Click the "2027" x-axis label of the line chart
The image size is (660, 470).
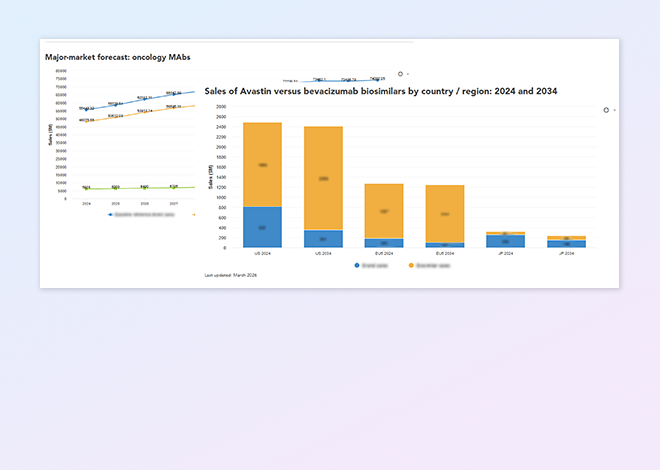(174, 204)
